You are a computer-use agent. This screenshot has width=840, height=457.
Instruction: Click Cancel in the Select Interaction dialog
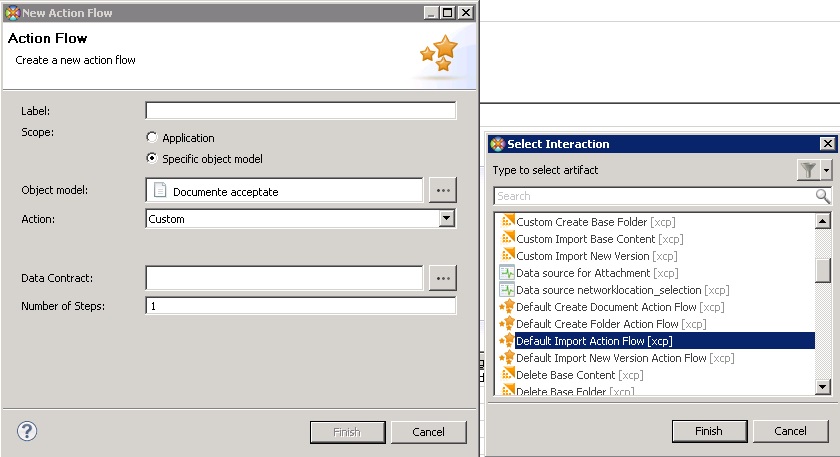point(790,431)
